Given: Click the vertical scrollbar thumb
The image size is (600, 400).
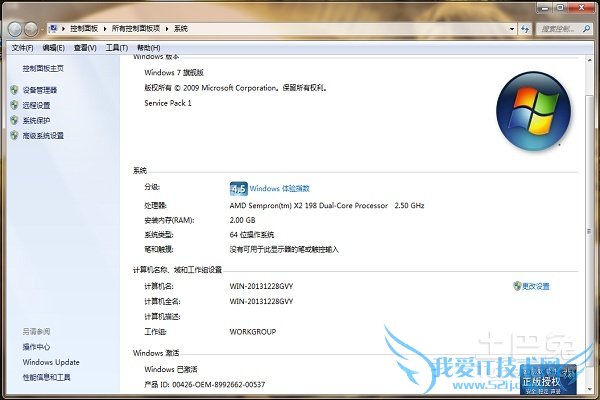Looking at the screenshot, I should click(589, 232).
